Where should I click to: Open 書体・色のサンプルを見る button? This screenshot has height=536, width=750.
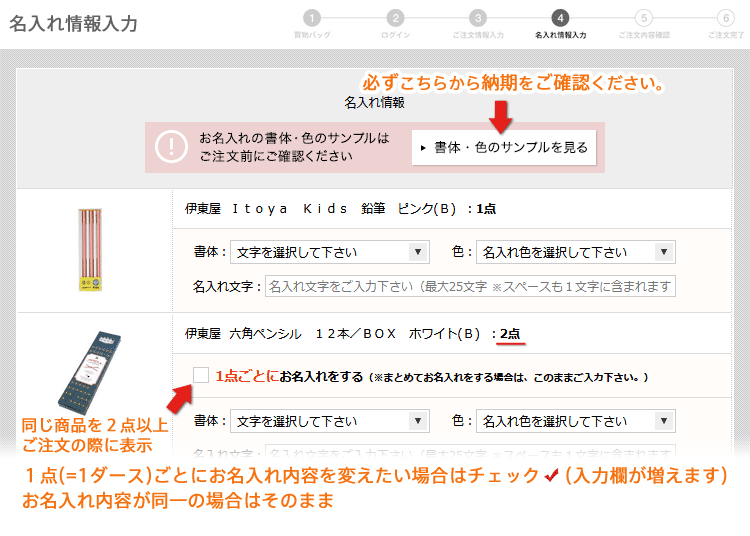coord(504,147)
